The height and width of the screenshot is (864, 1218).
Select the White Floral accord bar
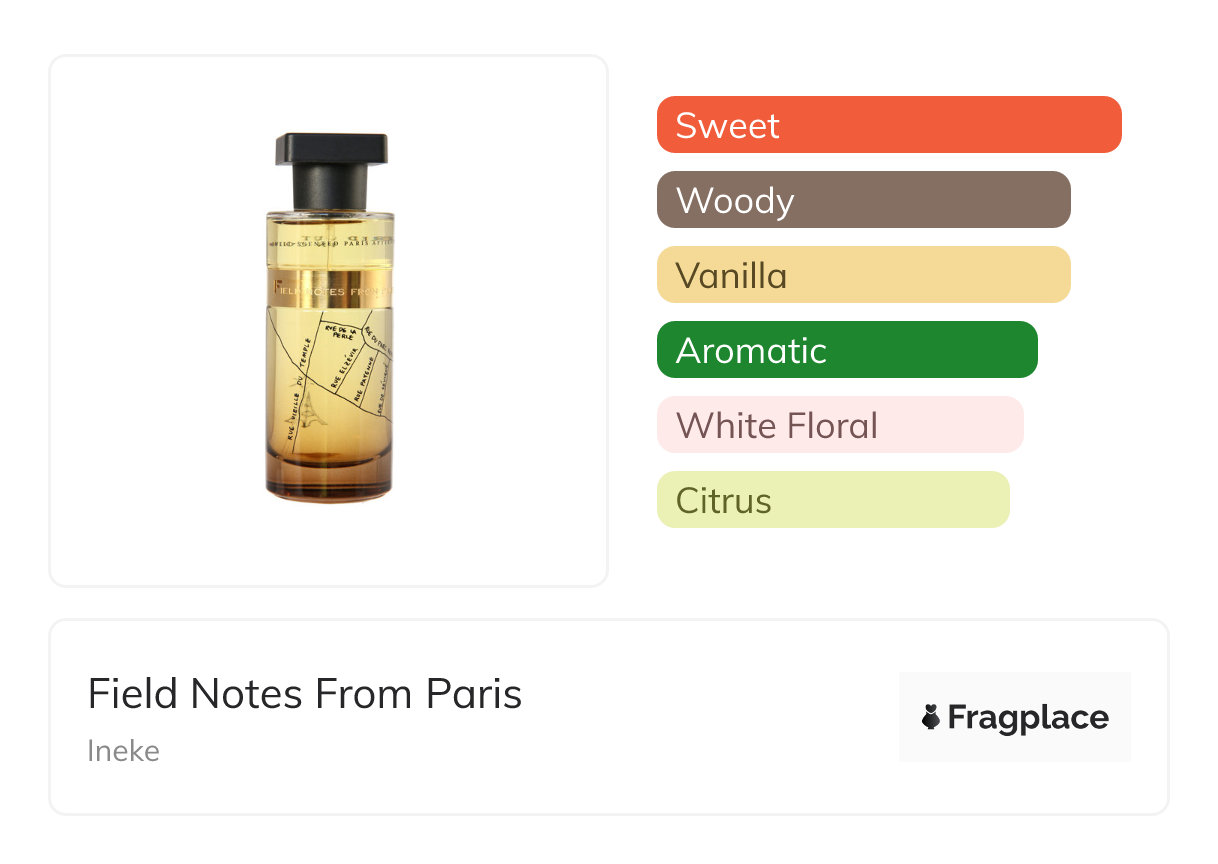[840, 425]
